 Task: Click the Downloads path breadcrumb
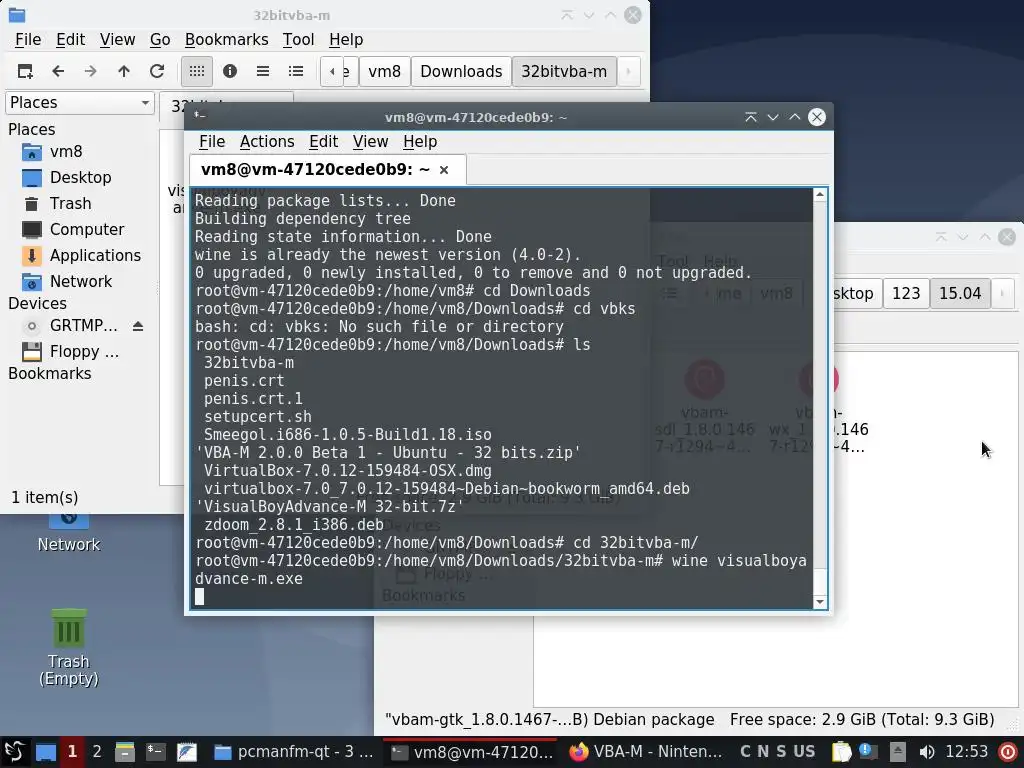coord(461,71)
